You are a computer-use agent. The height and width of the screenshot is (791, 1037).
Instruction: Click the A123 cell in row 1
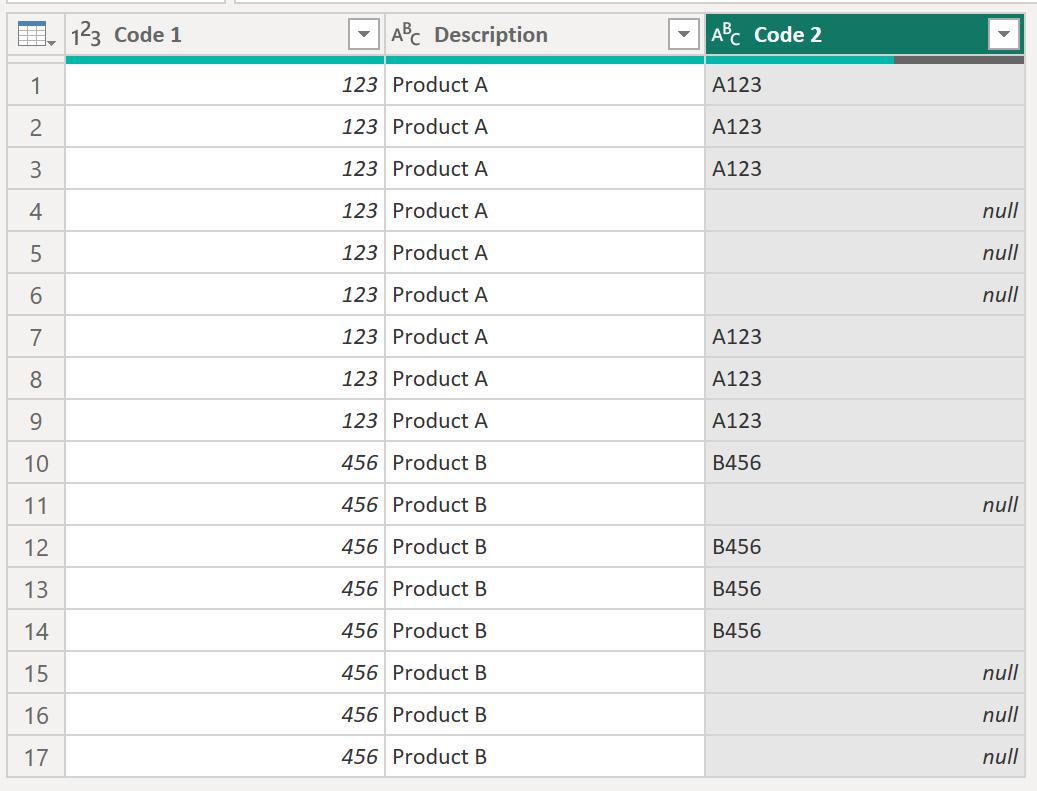tap(865, 85)
